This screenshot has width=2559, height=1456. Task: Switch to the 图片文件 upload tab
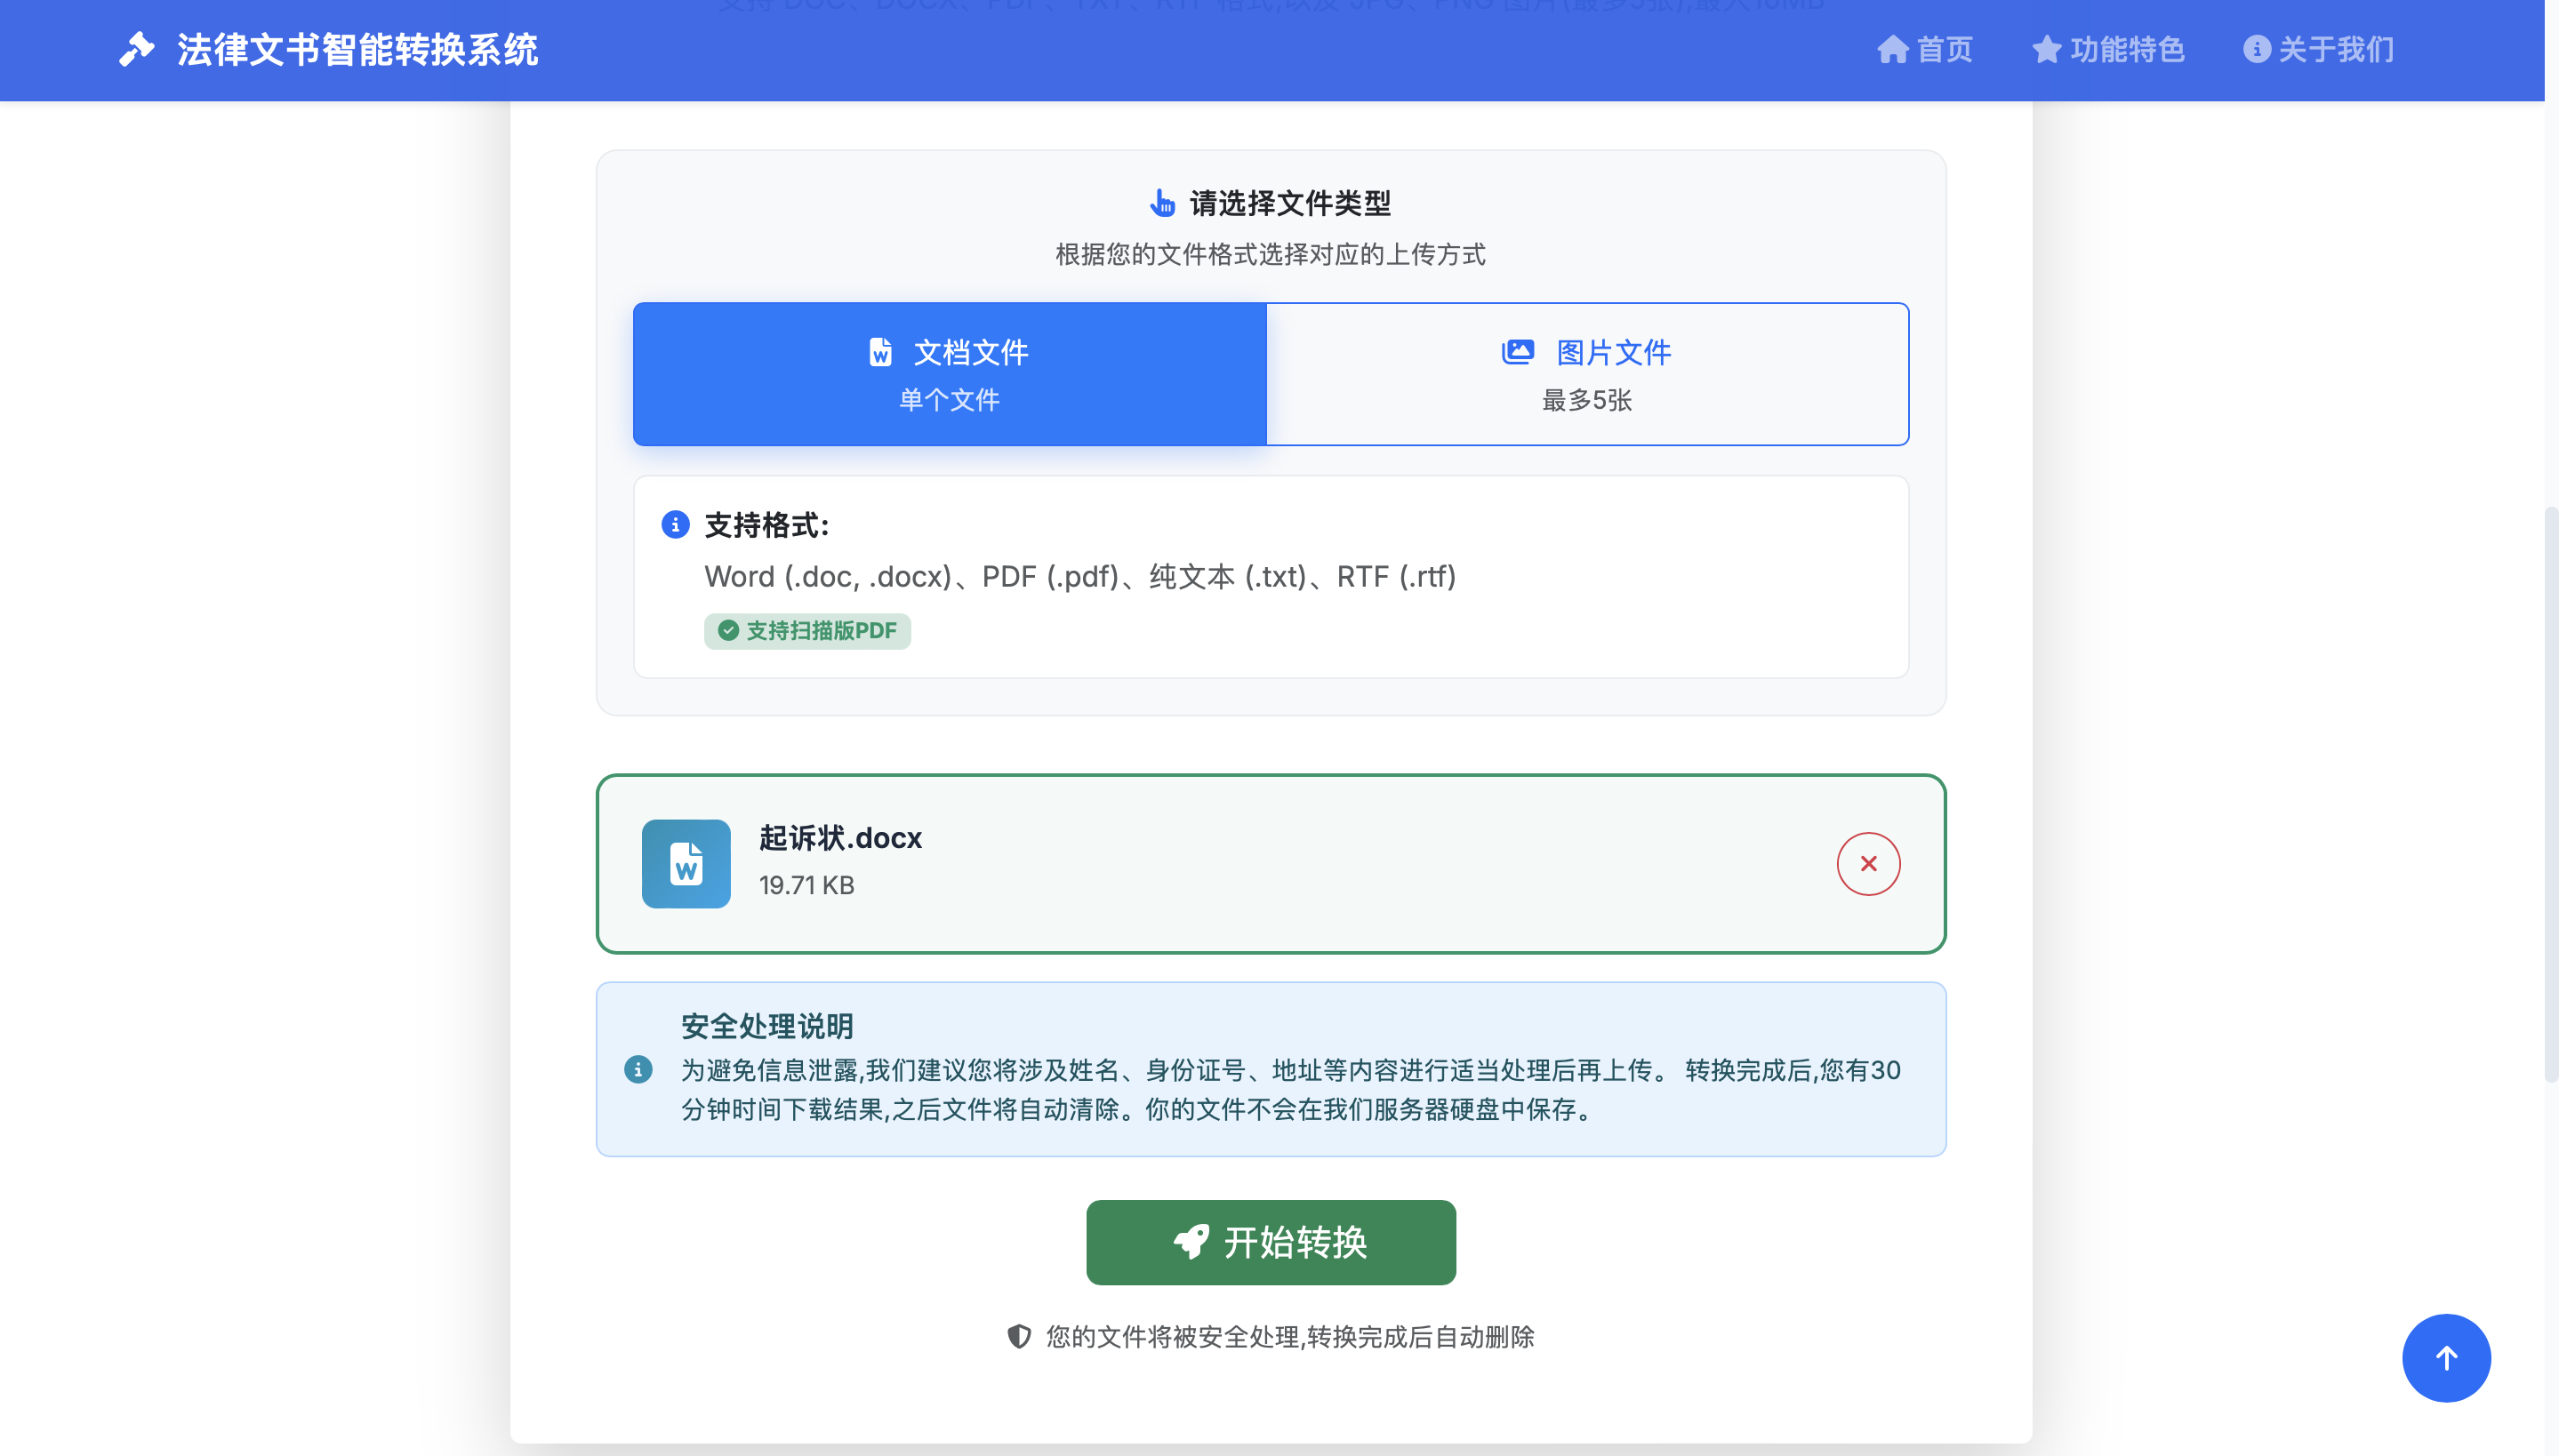(1586, 373)
